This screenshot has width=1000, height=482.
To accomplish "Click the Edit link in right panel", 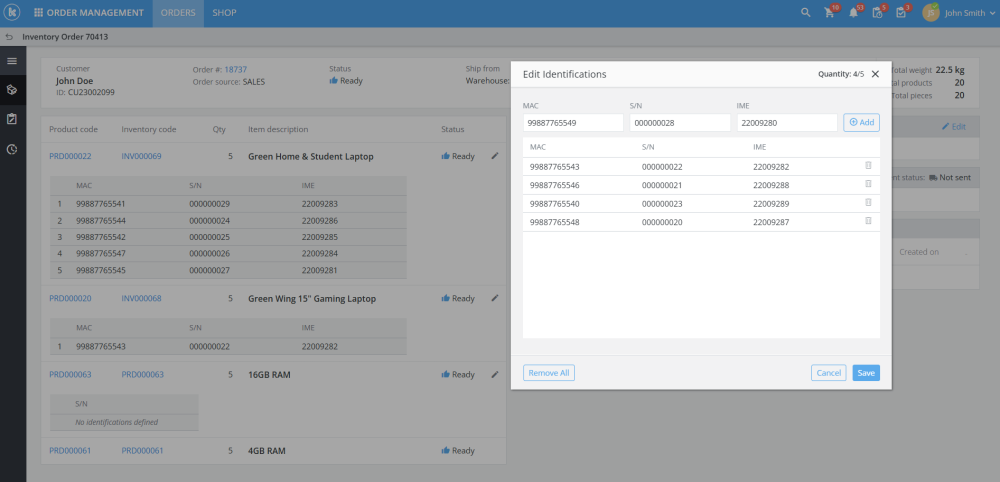I will pos(954,127).
